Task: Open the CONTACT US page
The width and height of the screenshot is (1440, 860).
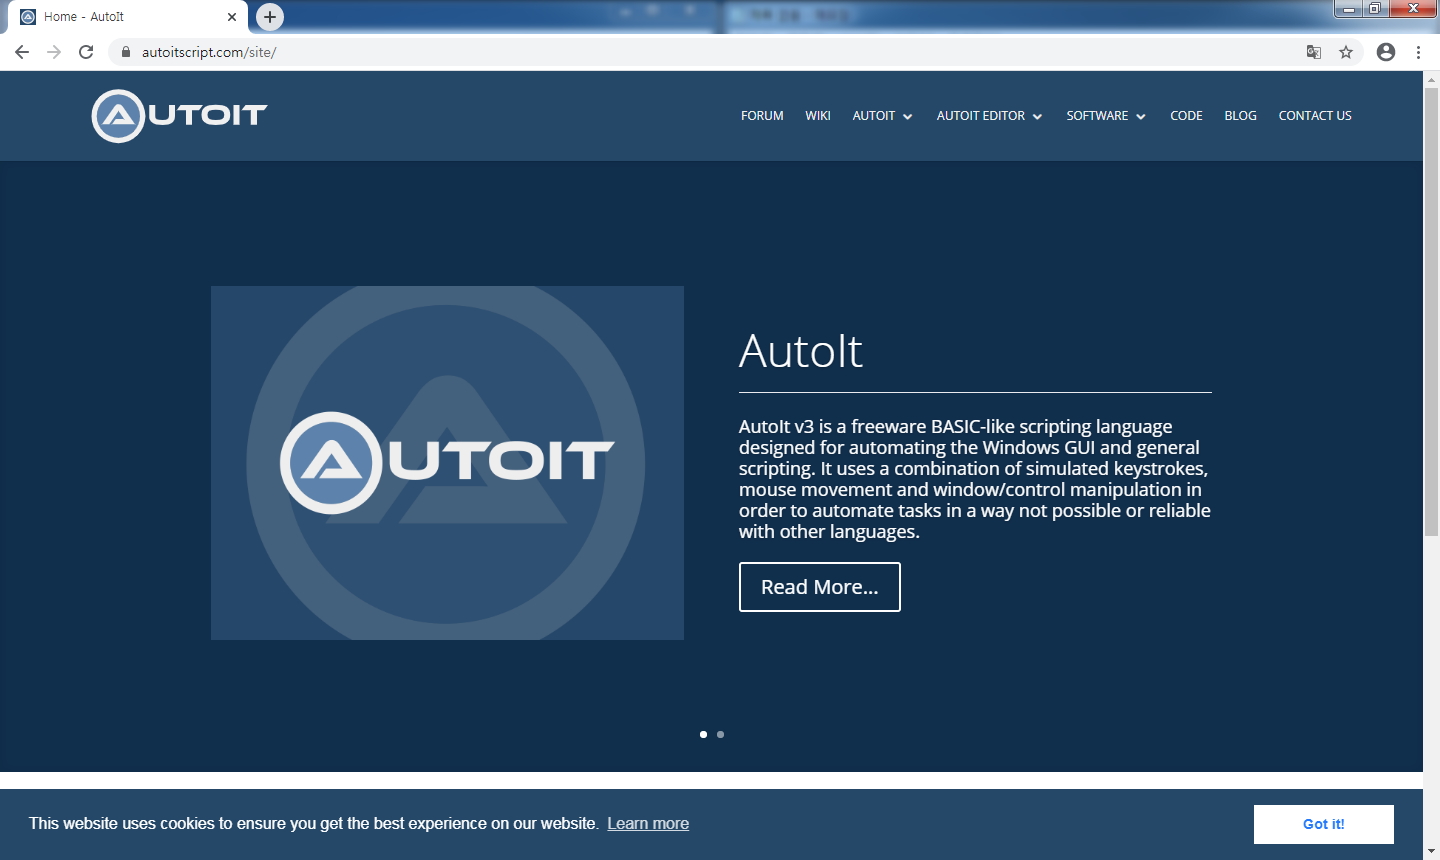Action: (x=1315, y=116)
